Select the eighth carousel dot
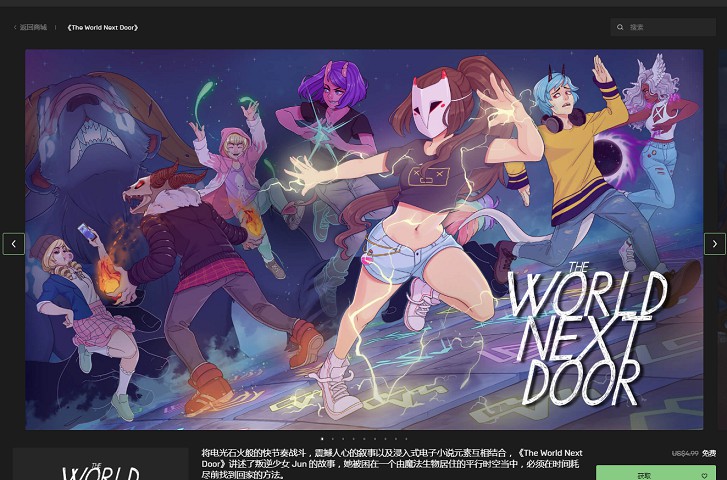The image size is (727, 480). coord(396,438)
